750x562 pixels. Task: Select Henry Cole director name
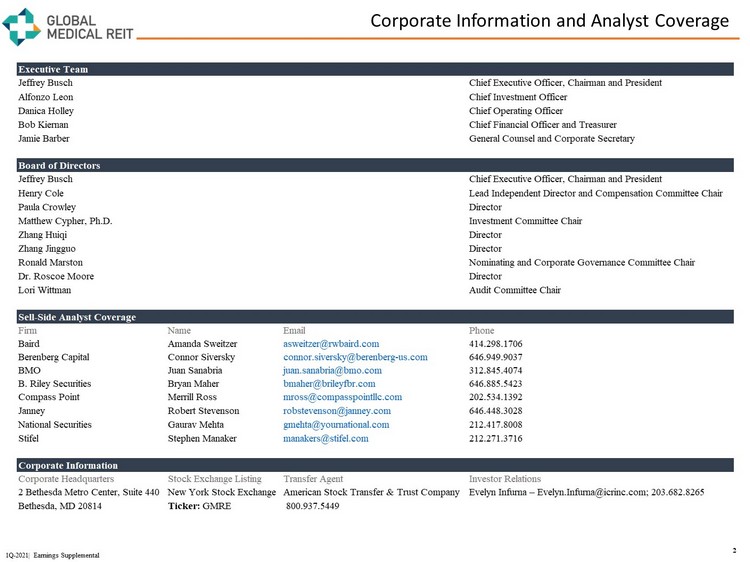pos(41,193)
